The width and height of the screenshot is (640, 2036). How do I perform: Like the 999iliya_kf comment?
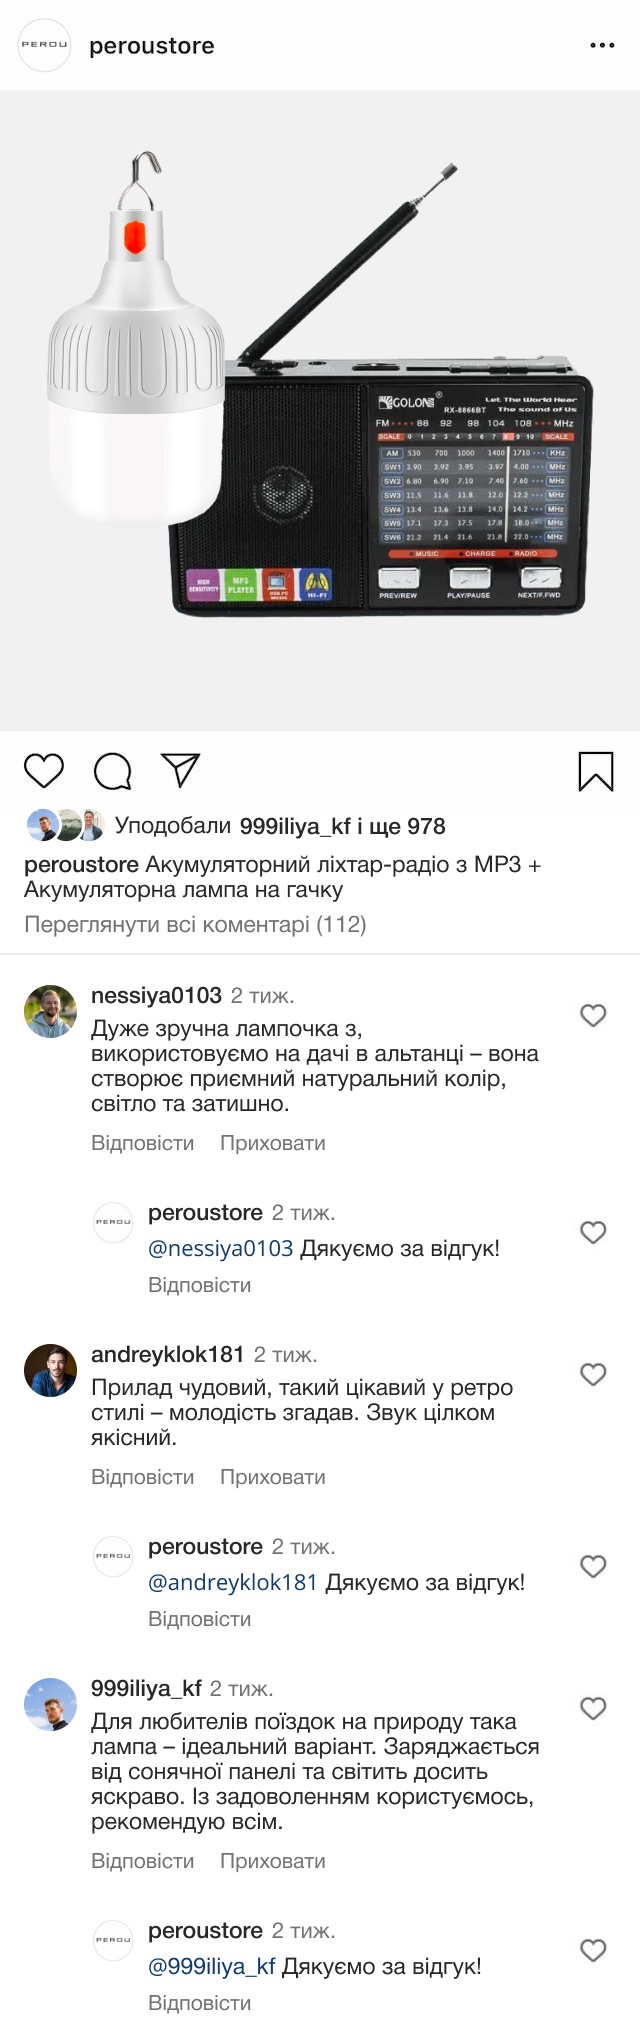(x=593, y=1708)
